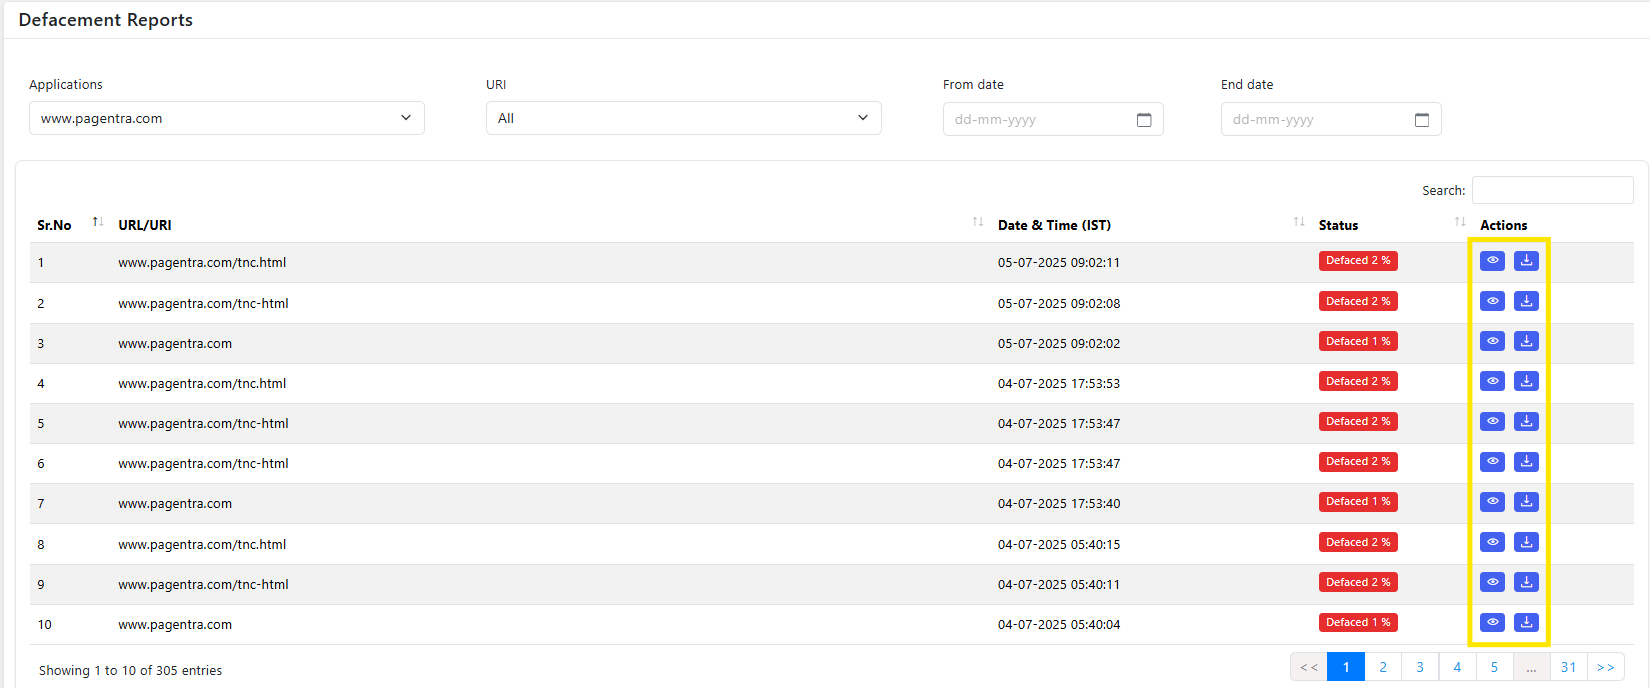This screenshot has width=1650, height=688.
Task: Click Defaced 1 % badge in row 3
Action: click(1358, 341)
